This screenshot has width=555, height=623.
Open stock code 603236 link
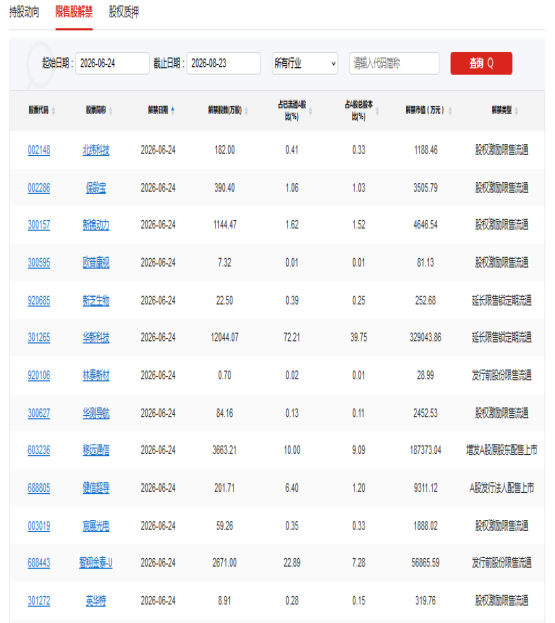39,450
